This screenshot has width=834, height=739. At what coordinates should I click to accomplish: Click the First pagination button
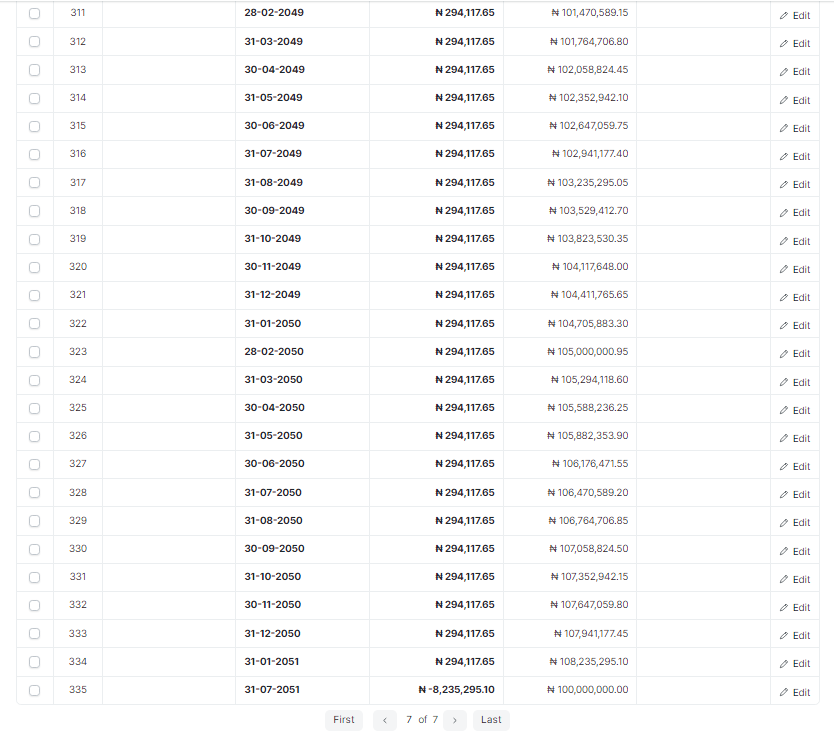(x=344, y=720)
